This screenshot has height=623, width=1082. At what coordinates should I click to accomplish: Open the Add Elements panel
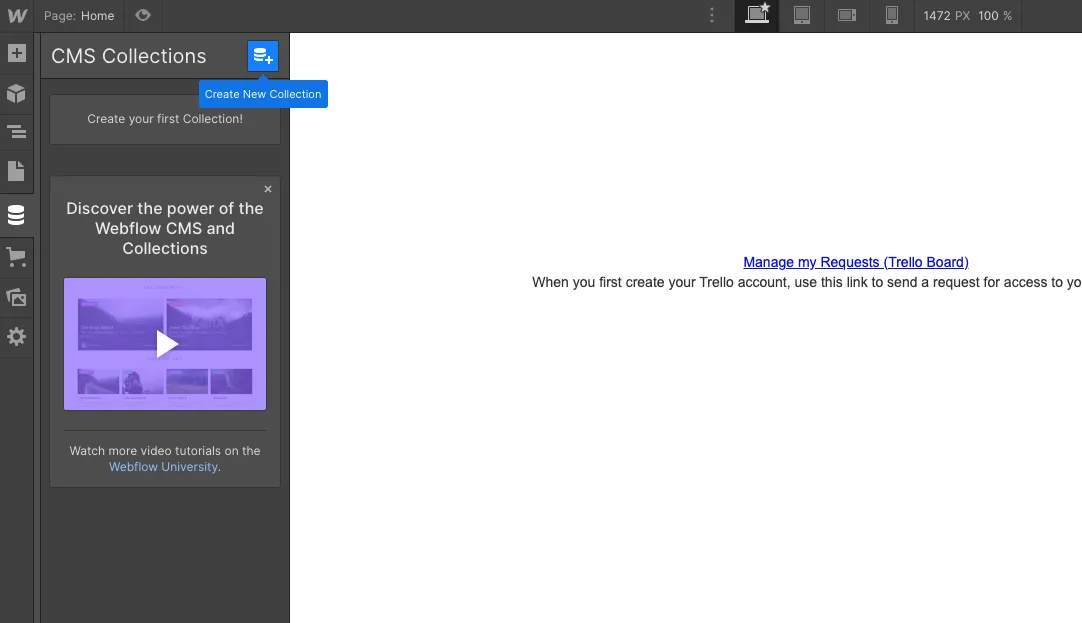tap(17, 53)
